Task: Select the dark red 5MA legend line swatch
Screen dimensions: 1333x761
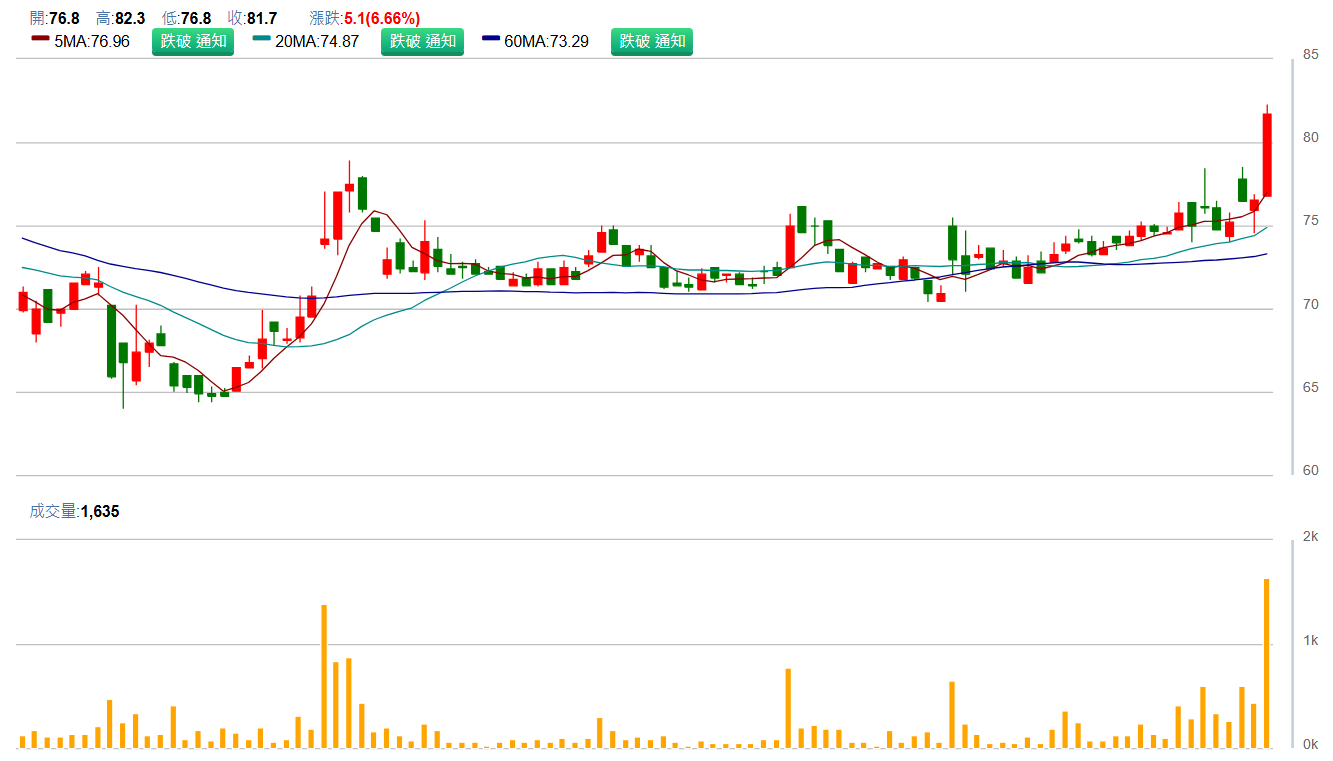Action: pyautogui.click(x=40, y=39)
